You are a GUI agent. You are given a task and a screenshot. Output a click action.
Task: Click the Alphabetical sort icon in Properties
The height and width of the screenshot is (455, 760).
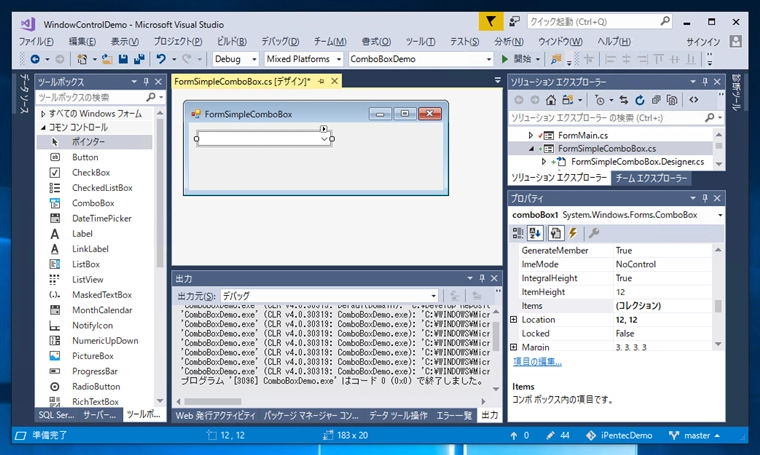pos(536,234)
